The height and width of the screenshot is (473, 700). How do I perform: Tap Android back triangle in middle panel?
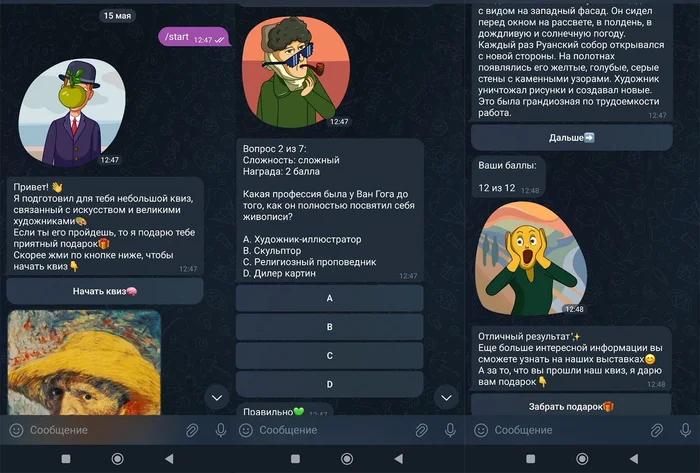point(399,459)
